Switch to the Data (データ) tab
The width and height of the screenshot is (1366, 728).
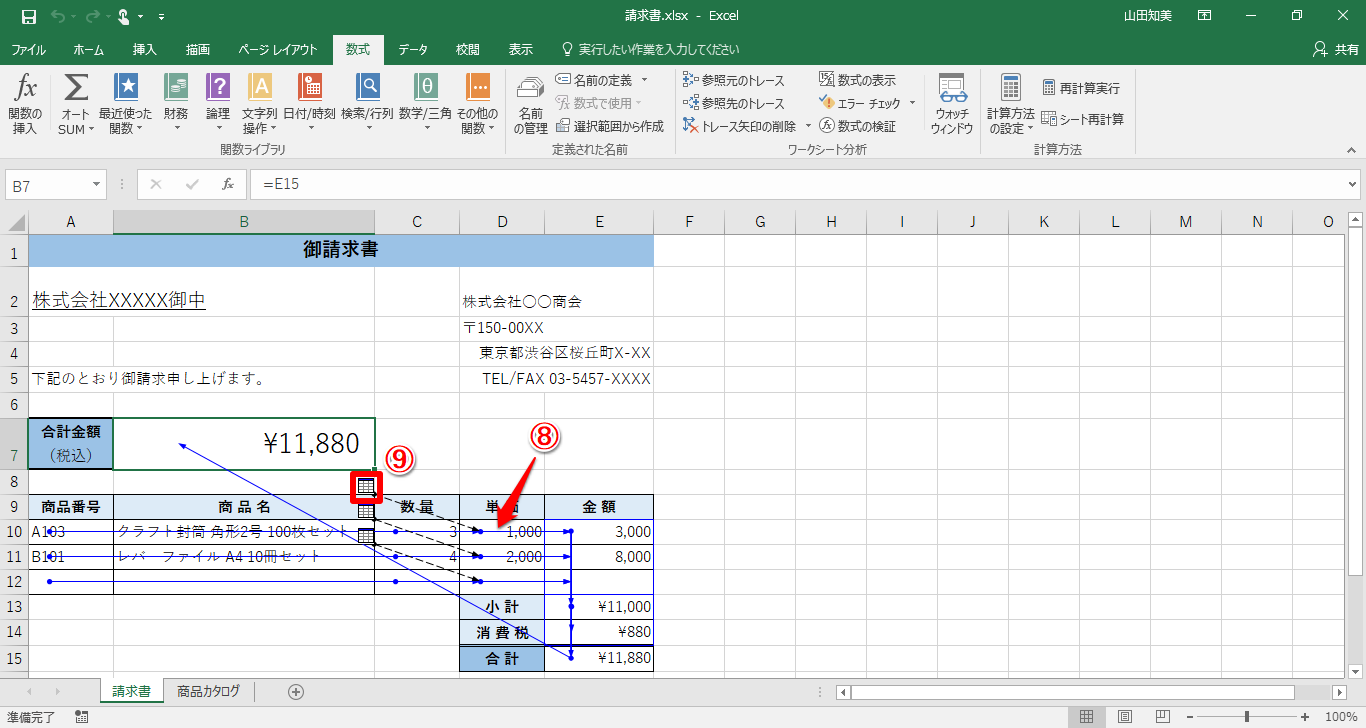click(413, 49)
